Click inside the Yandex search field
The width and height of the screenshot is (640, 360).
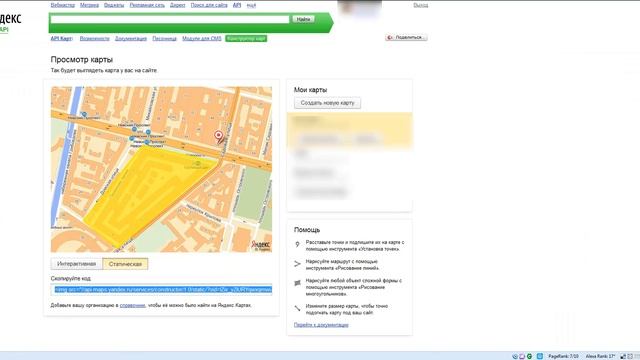pyautogui.click(x=170, y=19)
